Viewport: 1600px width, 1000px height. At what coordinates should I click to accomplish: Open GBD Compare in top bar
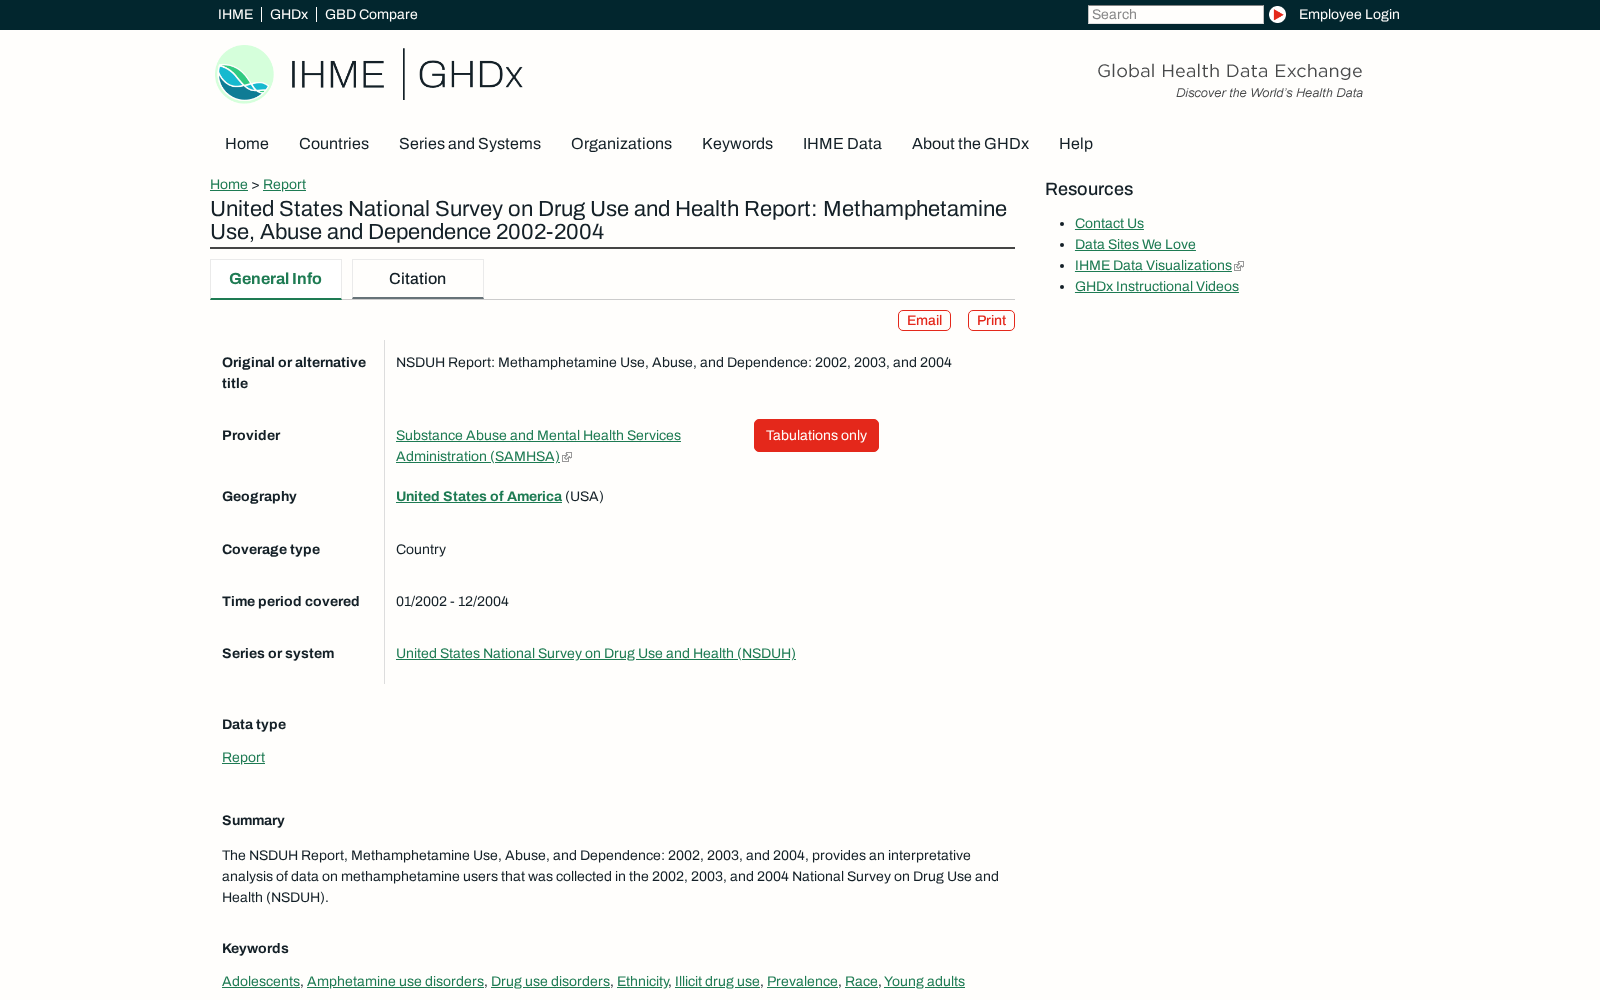371,14
